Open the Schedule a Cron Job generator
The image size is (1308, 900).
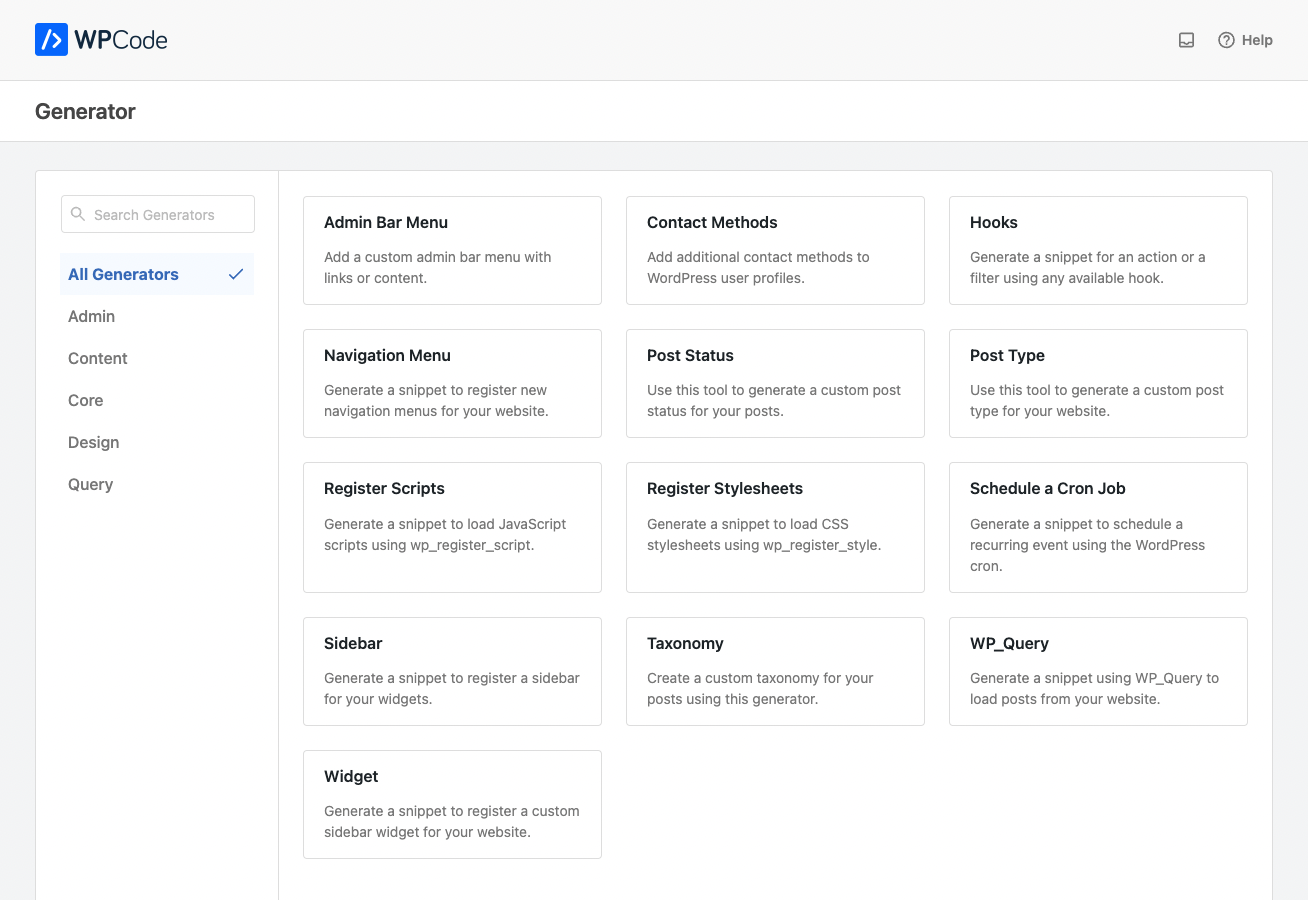(1098, 527)
